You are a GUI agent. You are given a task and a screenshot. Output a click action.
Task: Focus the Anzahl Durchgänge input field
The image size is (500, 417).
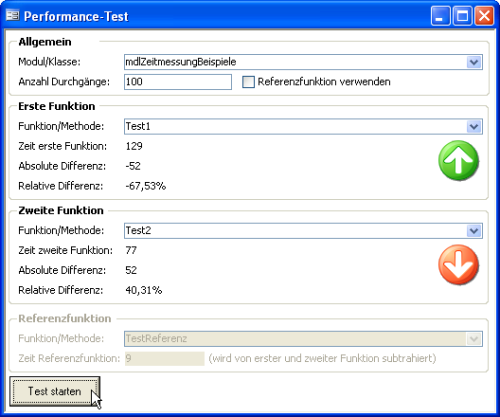tap(178, 82)
